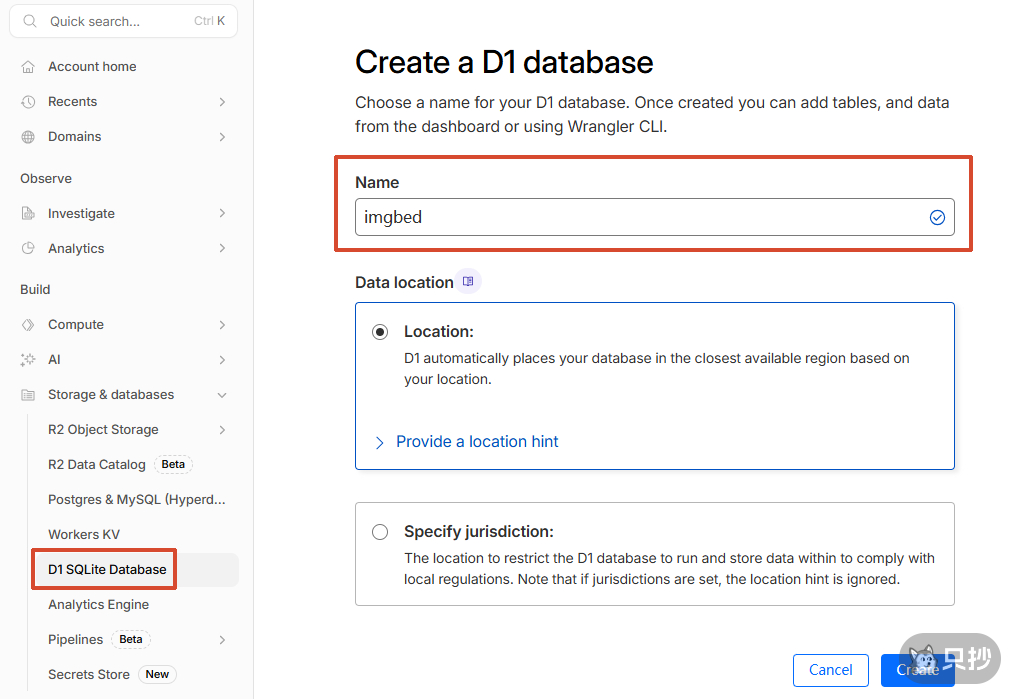
Task: Collapse the Storage & databases section chevron
Action: 222,395
